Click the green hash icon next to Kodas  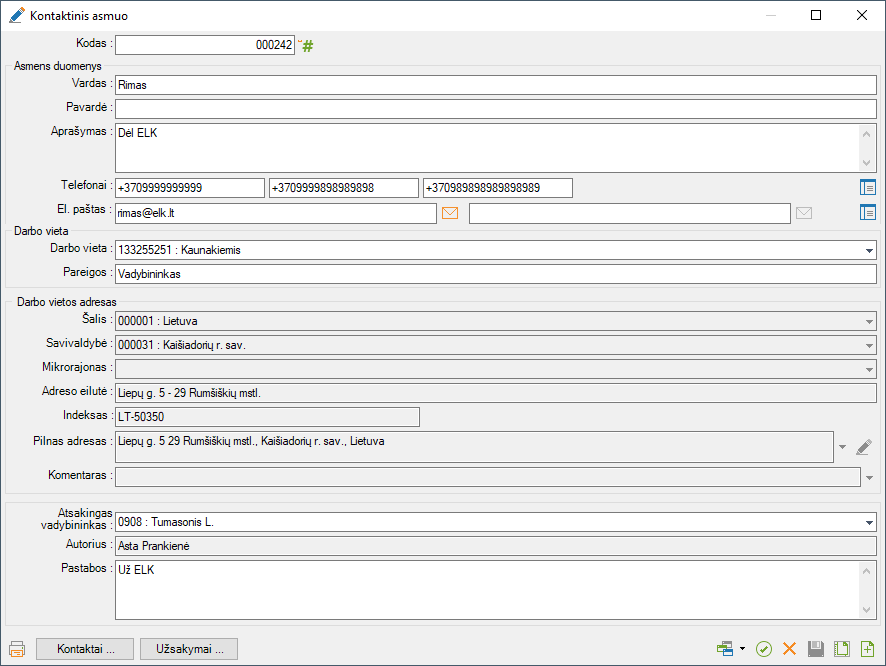[x=308, y=46]
